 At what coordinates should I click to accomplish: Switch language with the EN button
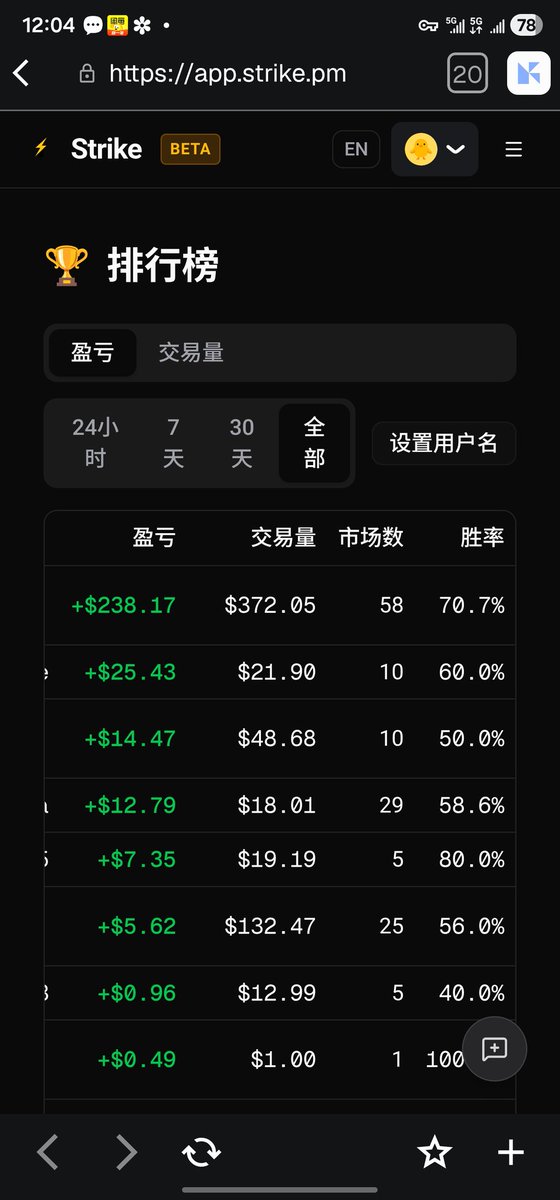(x=356, y=149)
